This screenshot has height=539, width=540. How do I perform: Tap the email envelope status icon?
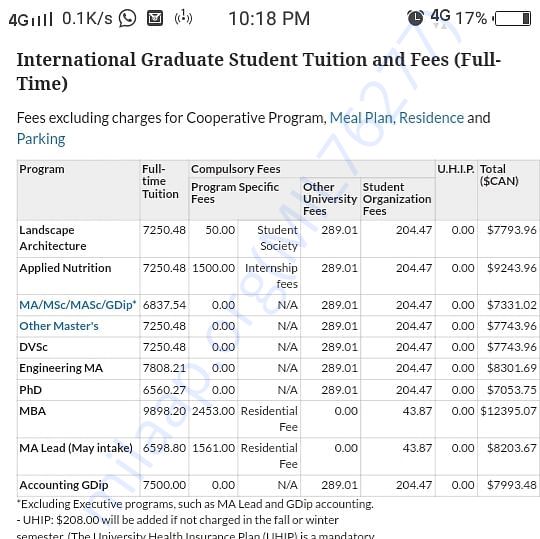[x=155, y=18]
